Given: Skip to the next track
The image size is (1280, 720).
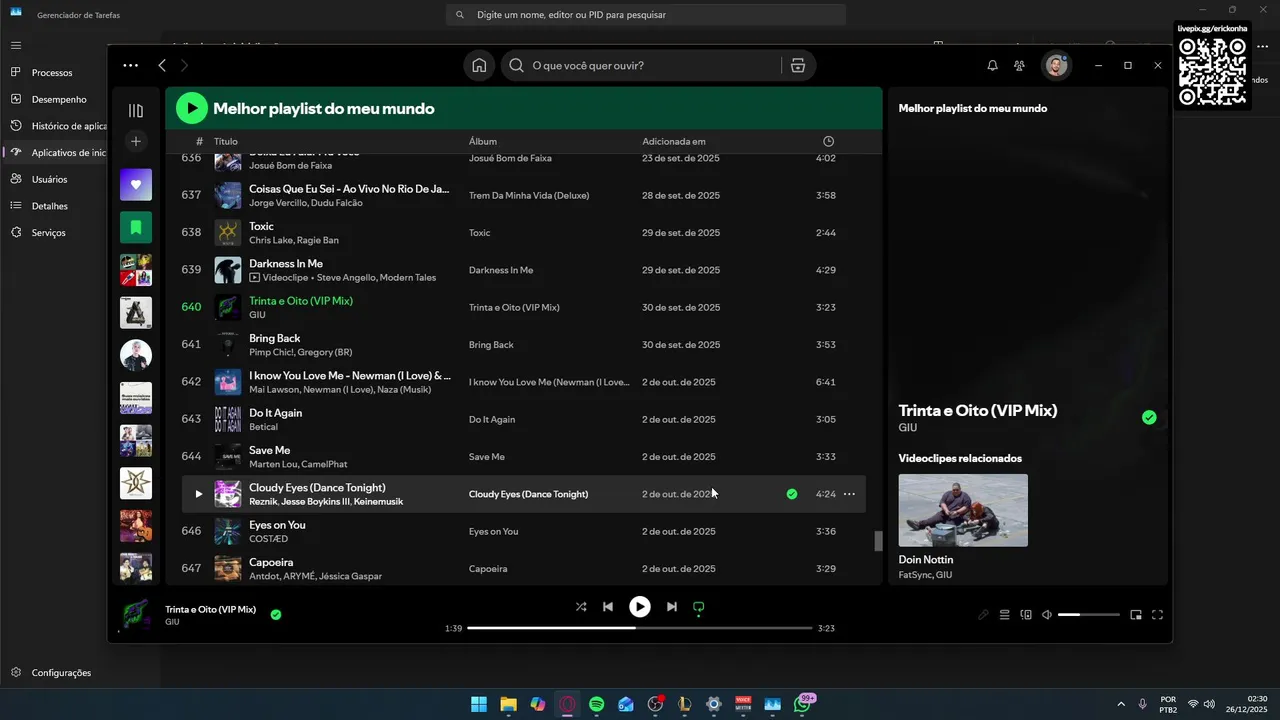Looking at the screenshot, I should [672, 607].
